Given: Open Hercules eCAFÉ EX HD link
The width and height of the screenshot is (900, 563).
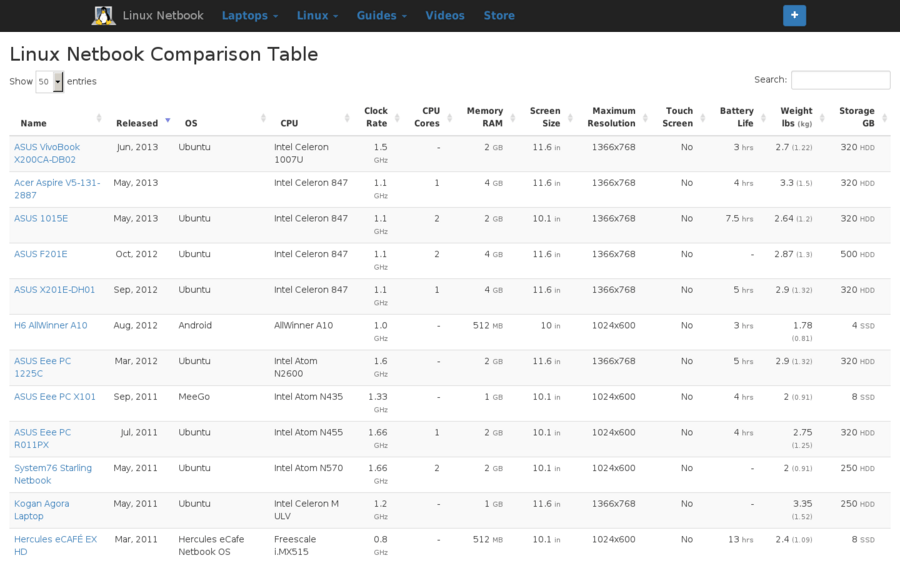Looking at the screenshot, I should coord(55,545).
